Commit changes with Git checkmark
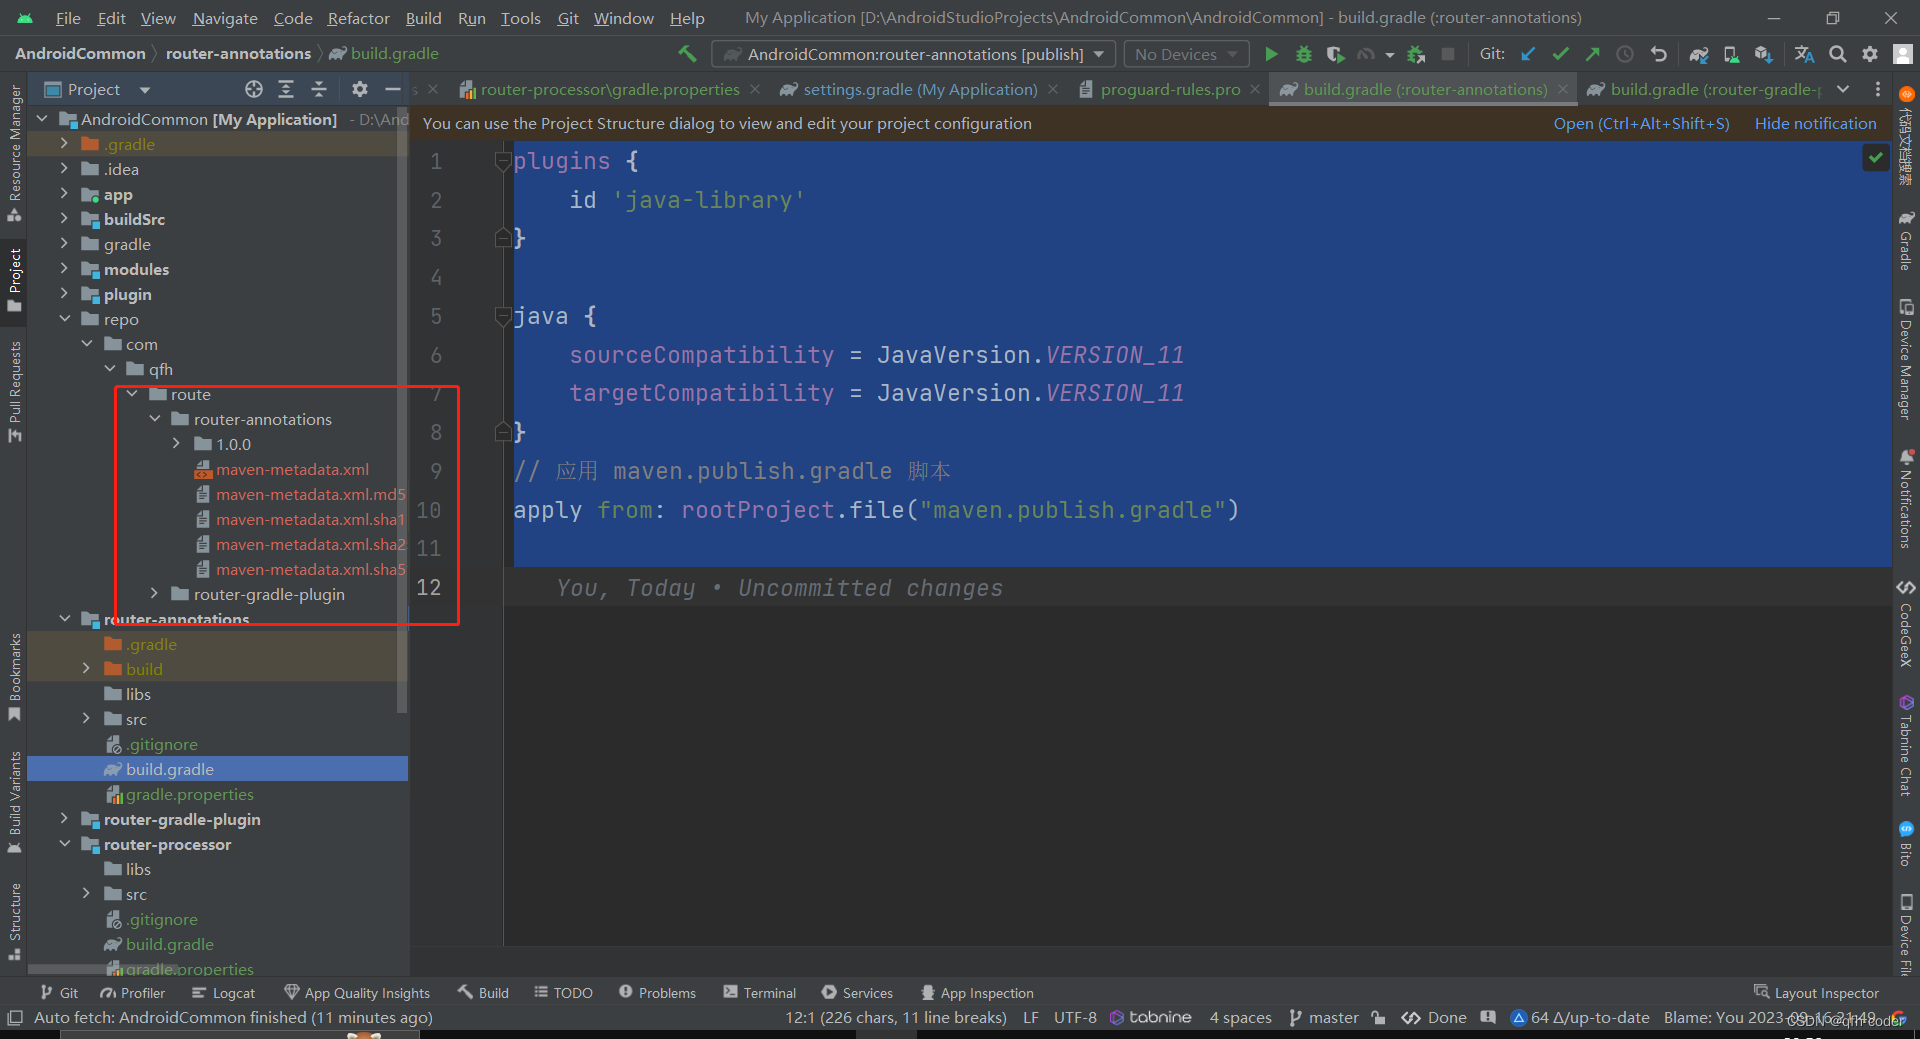Screen dimensions: 1920x1039 [1560, 54]
